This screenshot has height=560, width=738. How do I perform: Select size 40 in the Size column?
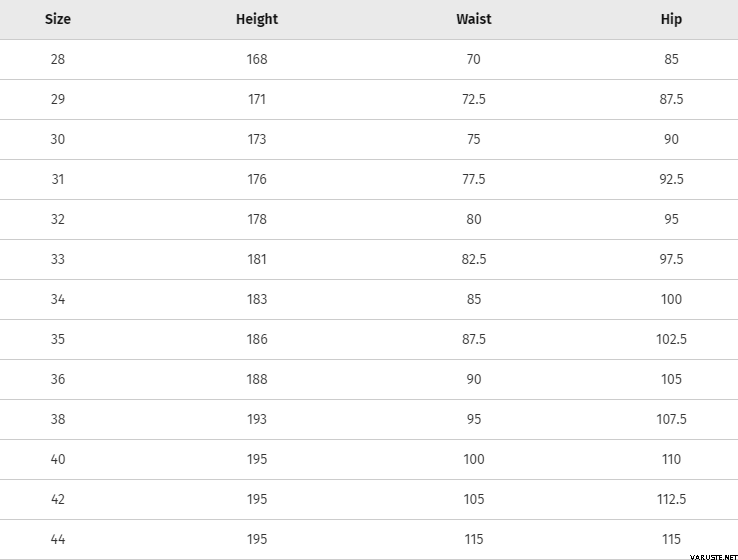click(58, 459)
